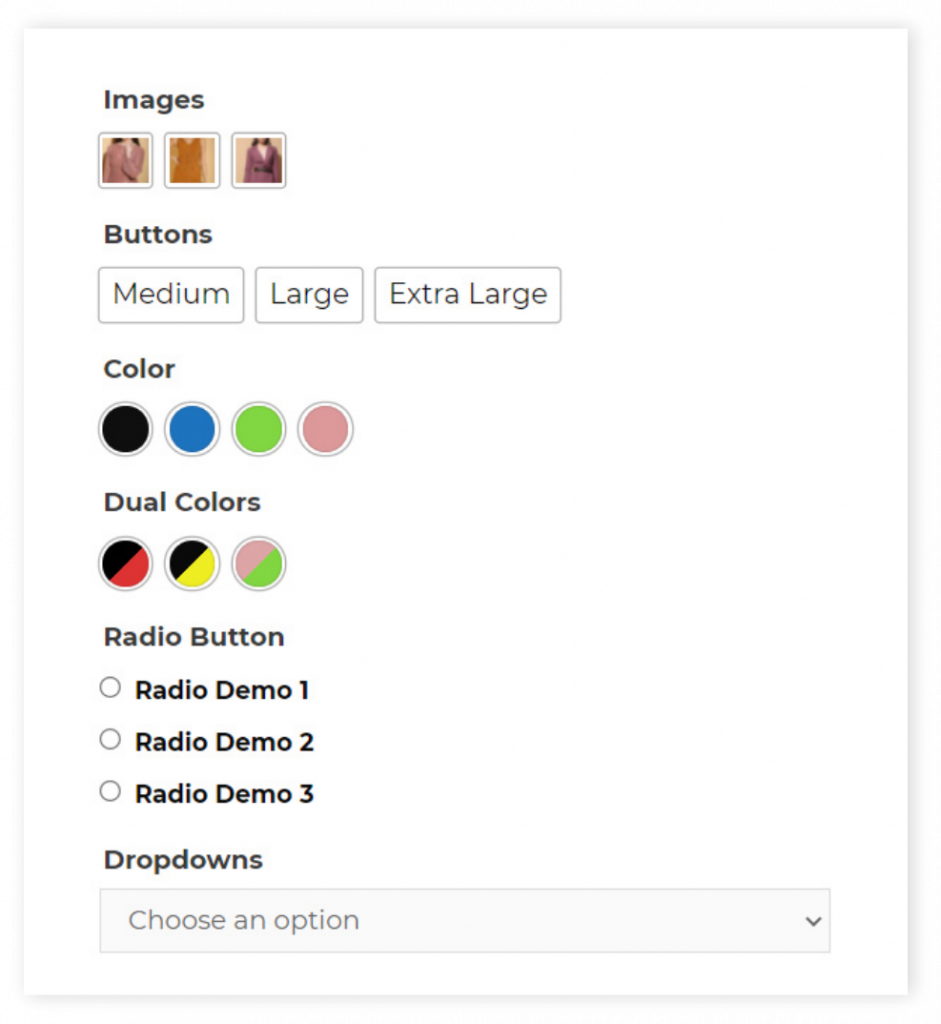
Task: Enable the Radio Demo 1 radio button
Action: click(x=110, y=687)
